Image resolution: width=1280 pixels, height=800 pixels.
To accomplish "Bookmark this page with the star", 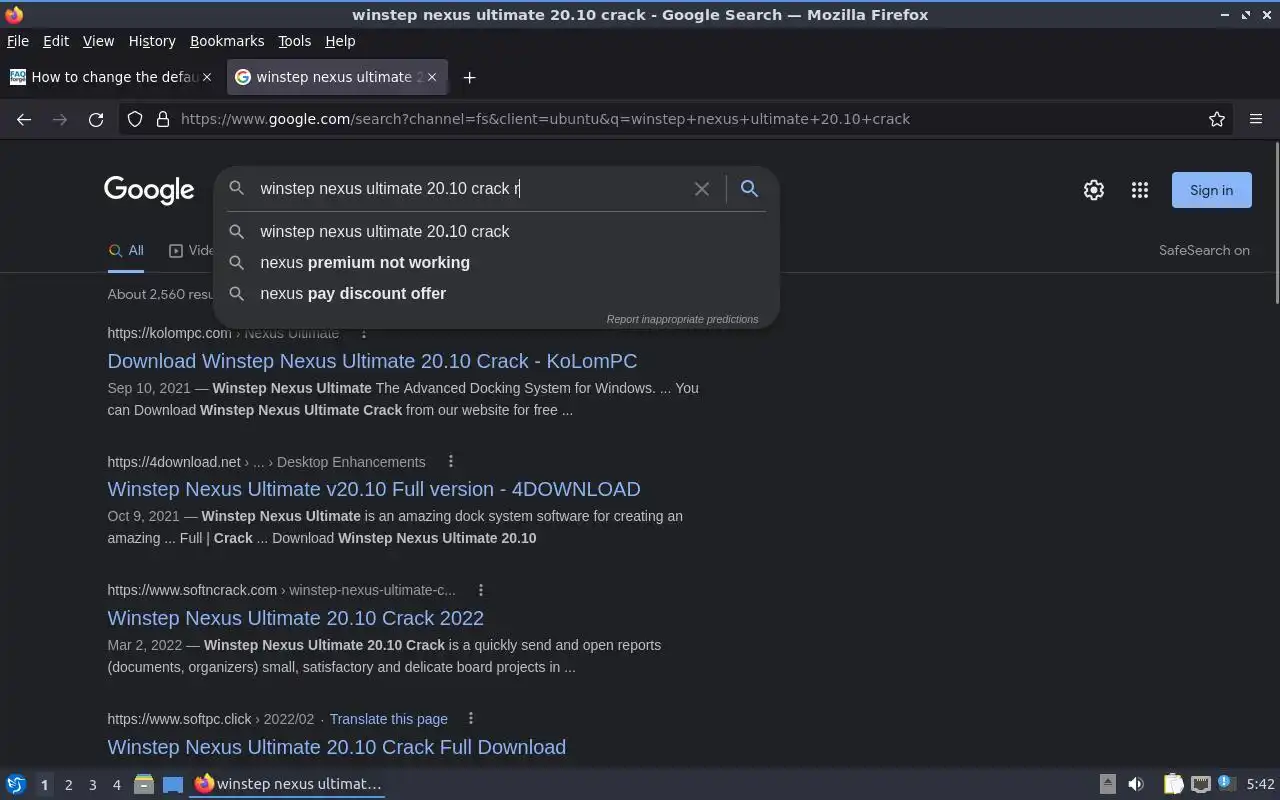I will point(1217,119).
